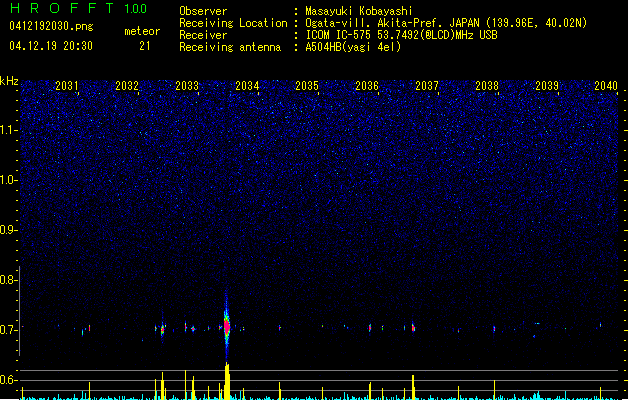Click the 2039 time marker

pyautogui.click(x=547, y=86)
